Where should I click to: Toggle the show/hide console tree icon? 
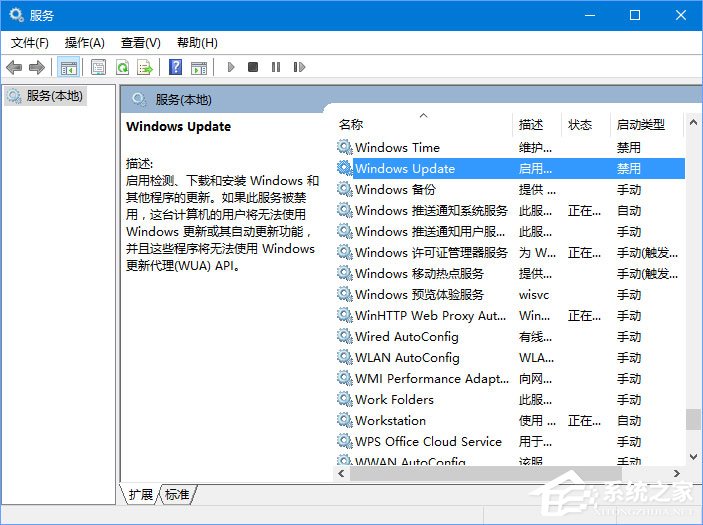(69, 68)
